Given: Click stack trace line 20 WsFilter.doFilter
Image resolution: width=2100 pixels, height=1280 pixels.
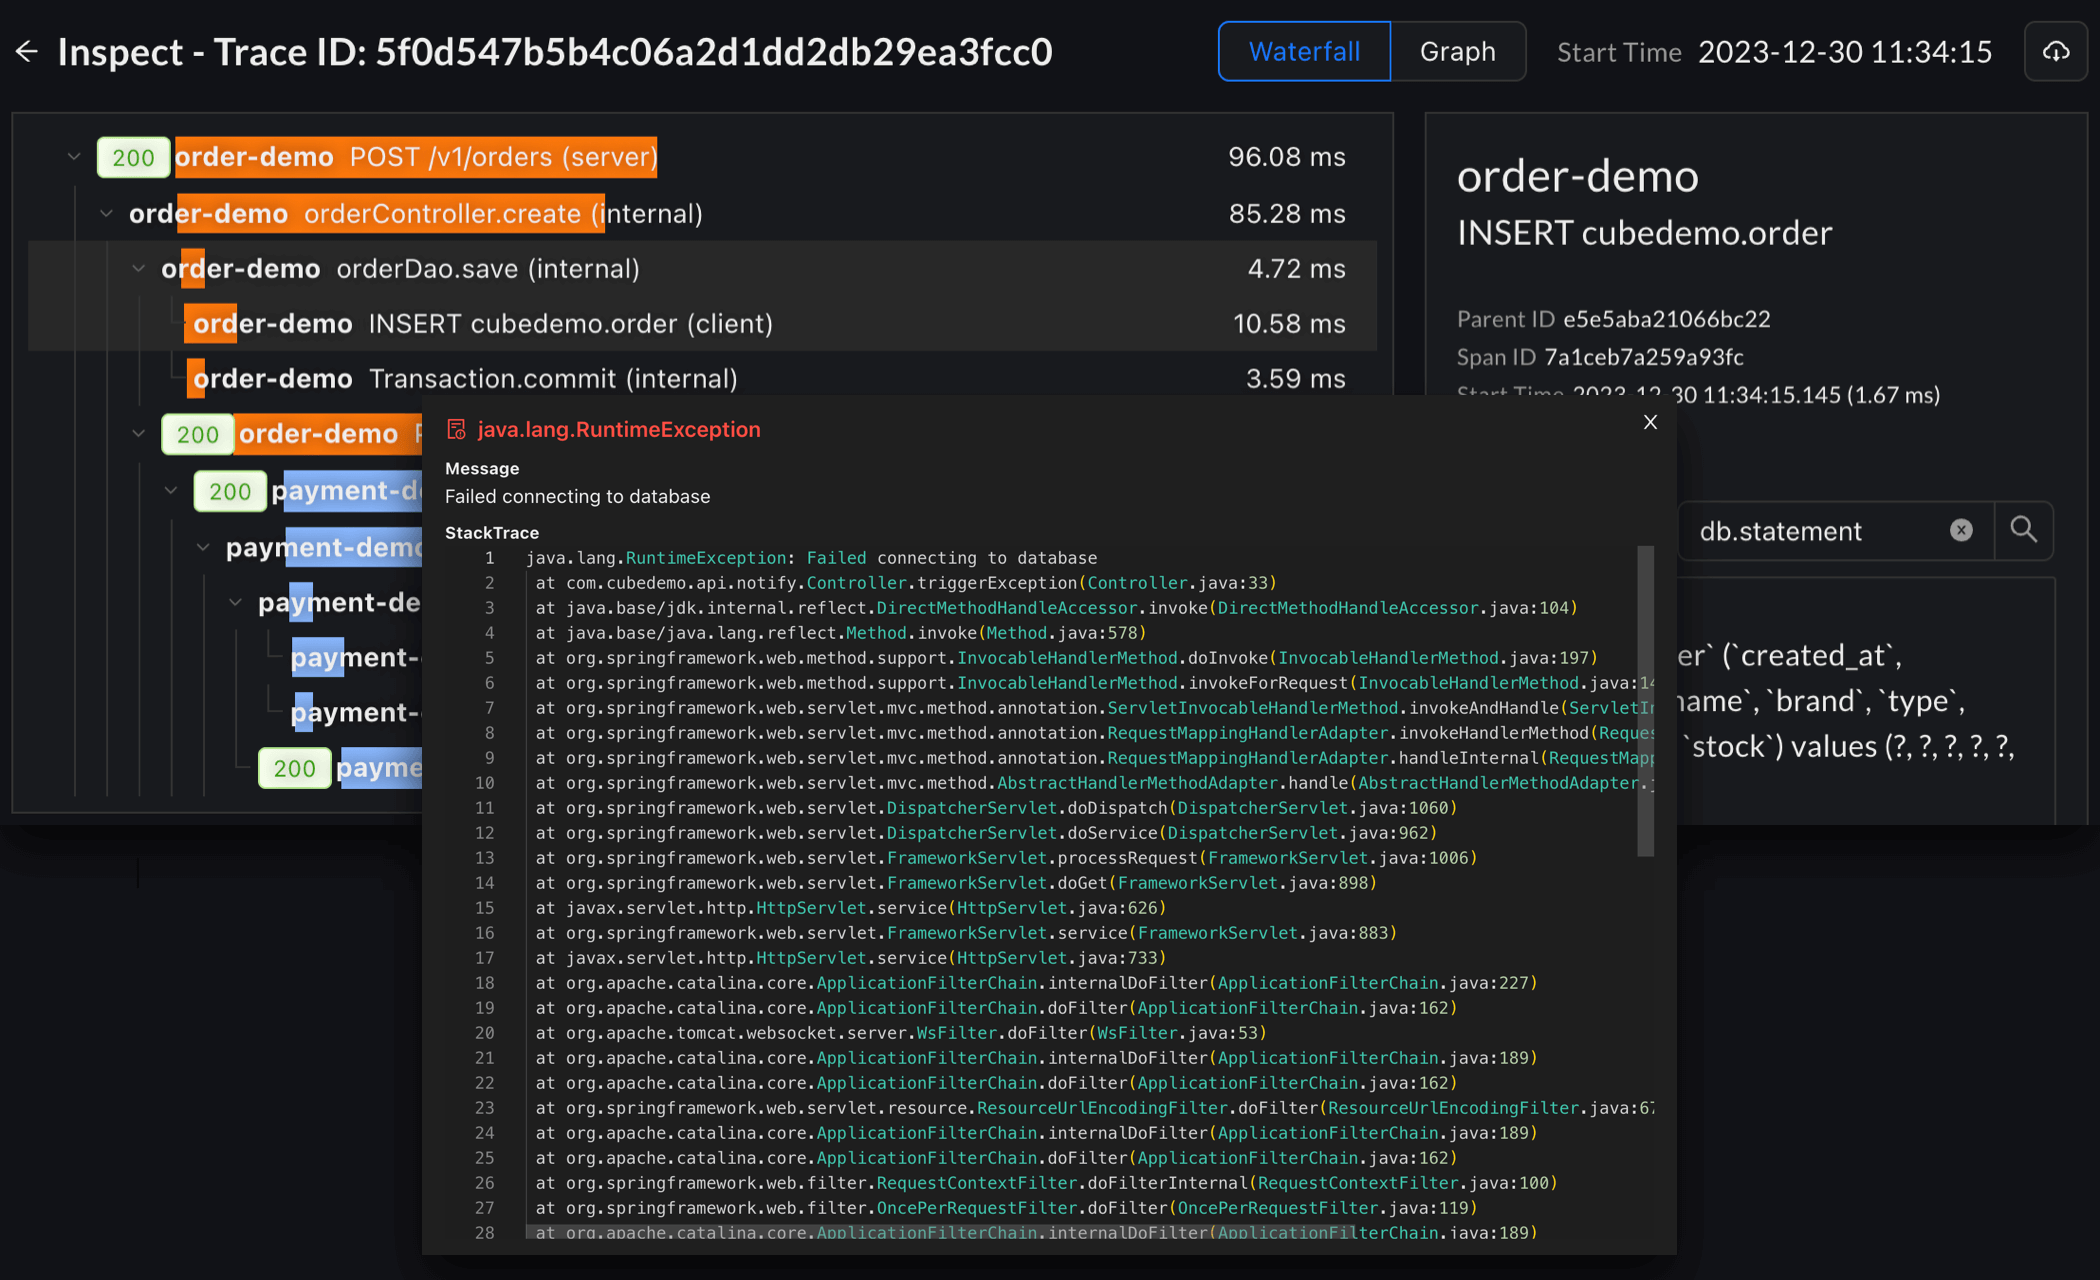Looking at the screenshot, I should pyautogui.click(x=901, y=1033).
